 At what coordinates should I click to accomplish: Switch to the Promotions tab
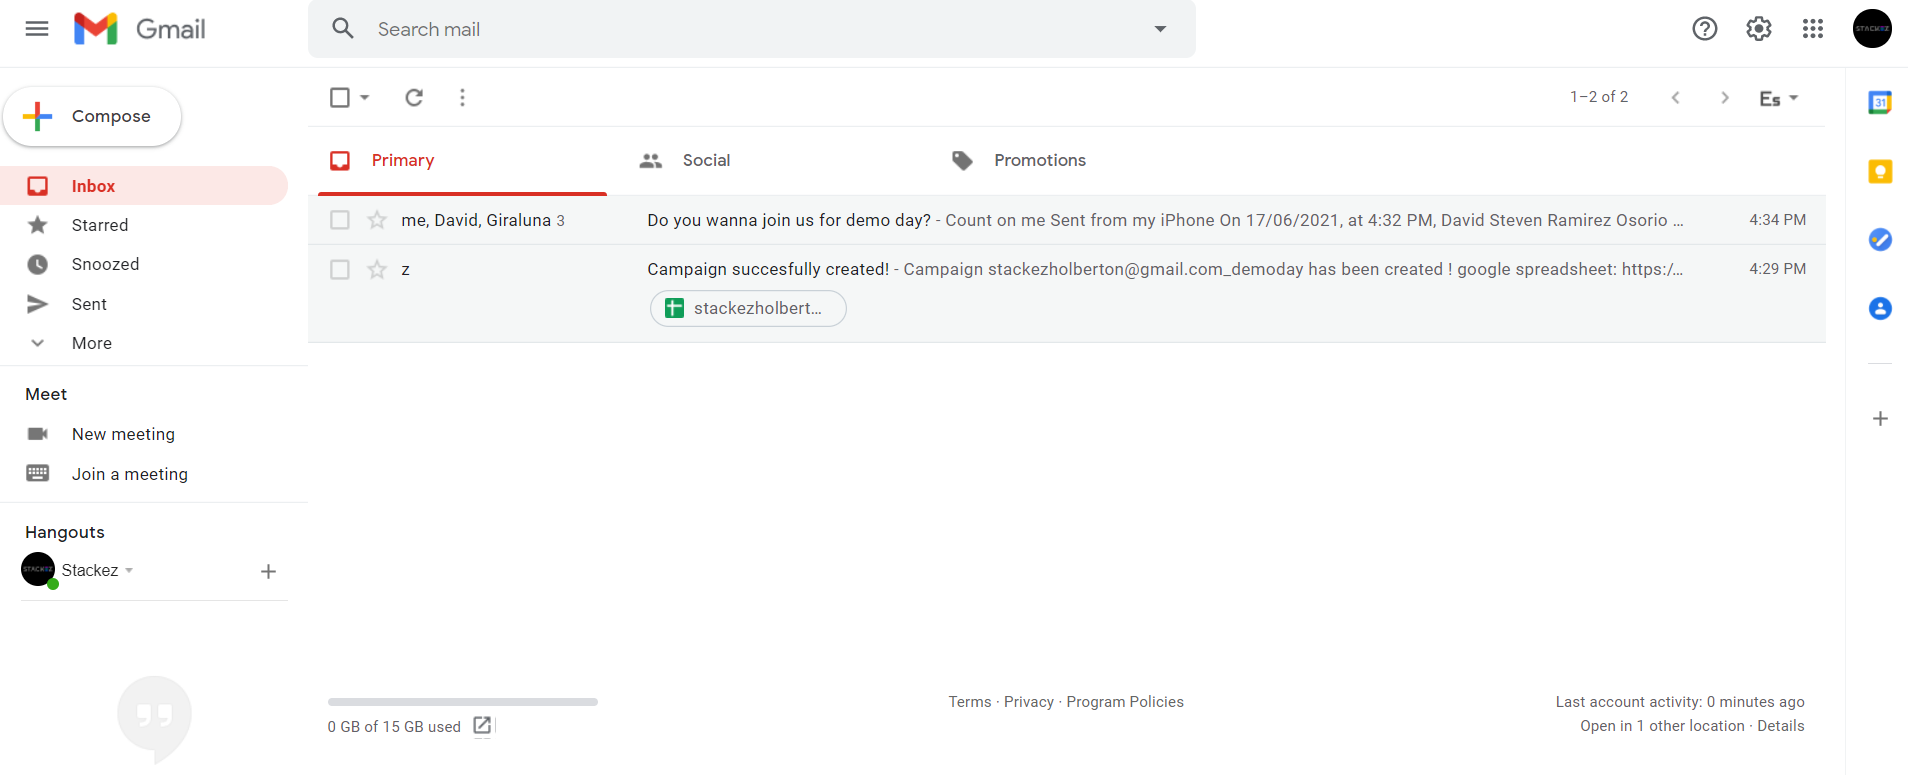tap(1039, 160)
